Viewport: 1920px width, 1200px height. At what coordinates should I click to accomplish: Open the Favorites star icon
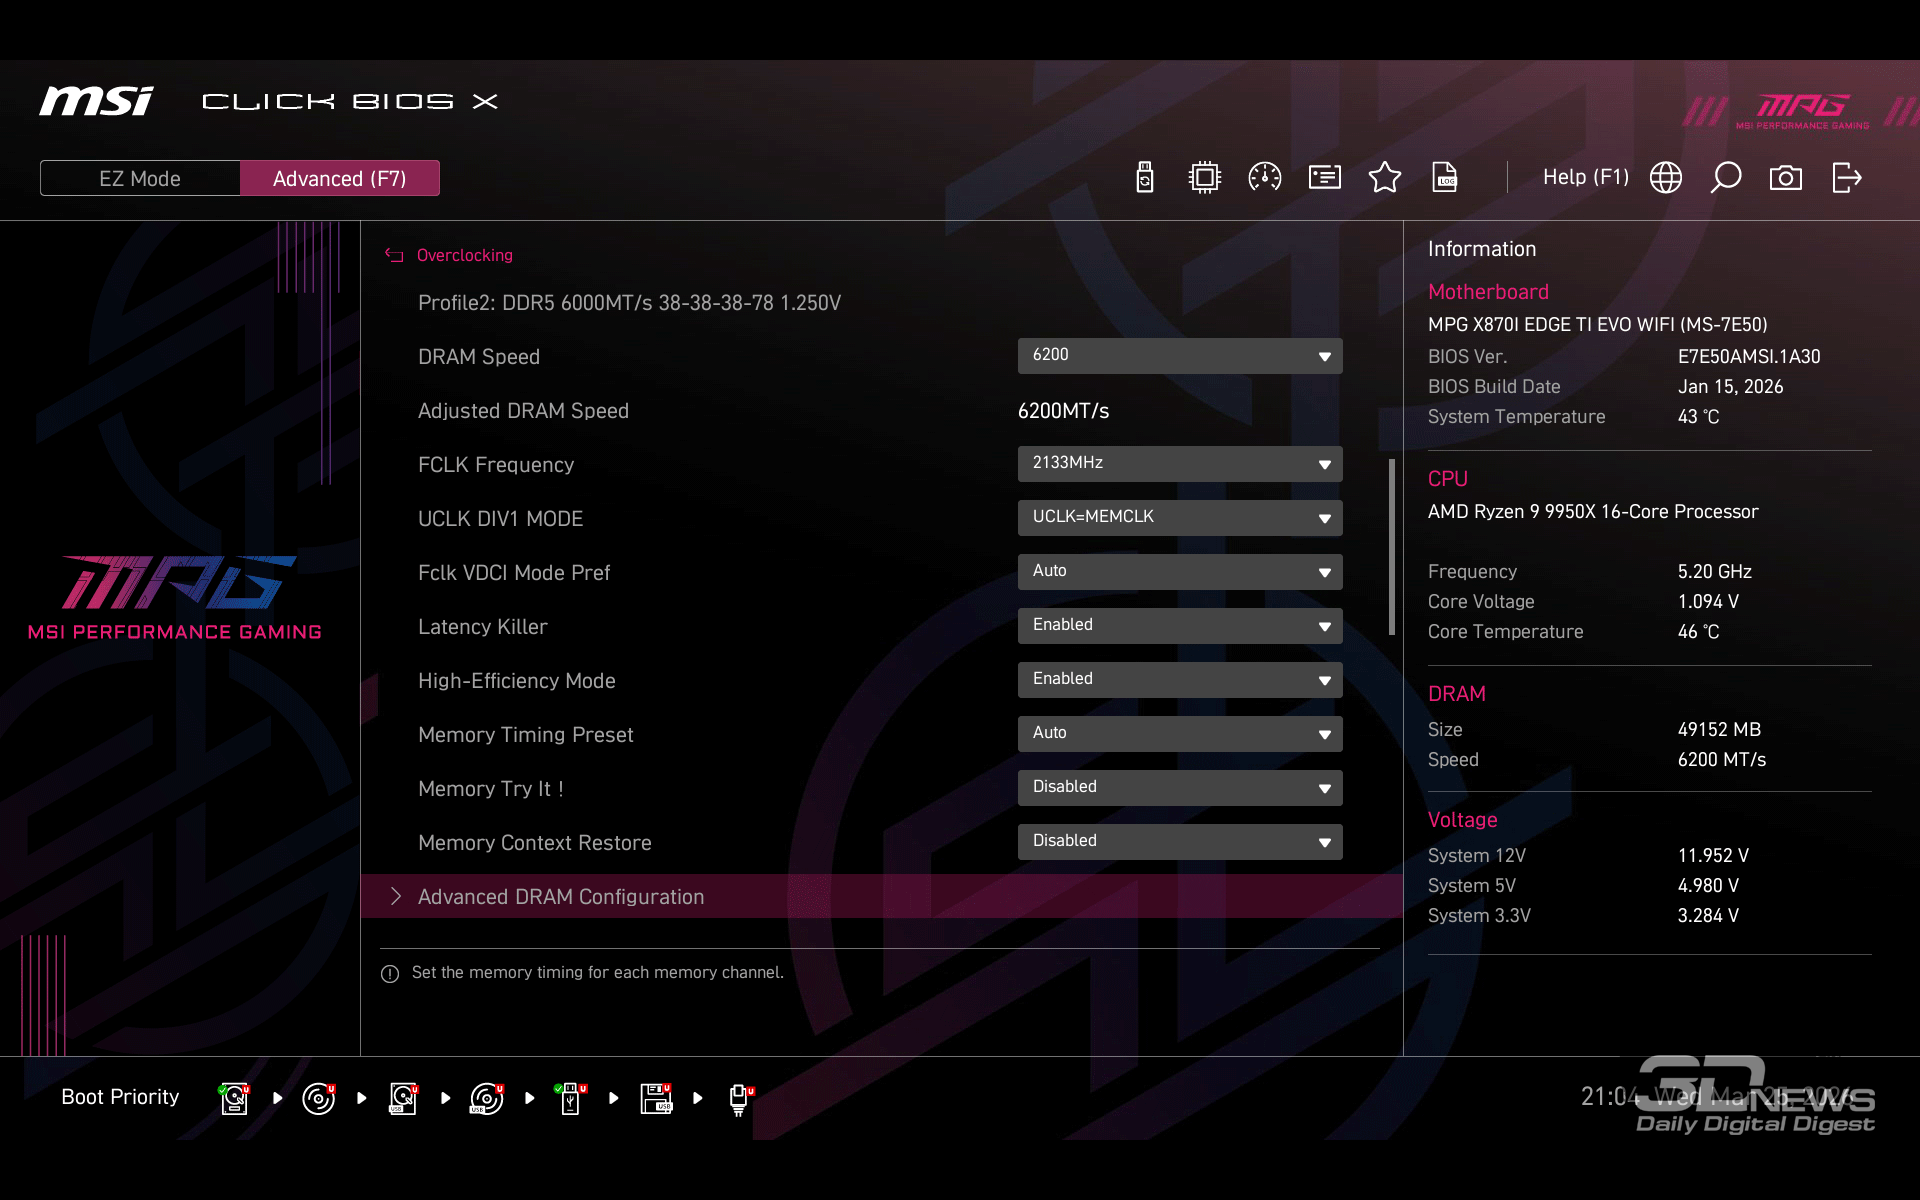(1385, 178)
